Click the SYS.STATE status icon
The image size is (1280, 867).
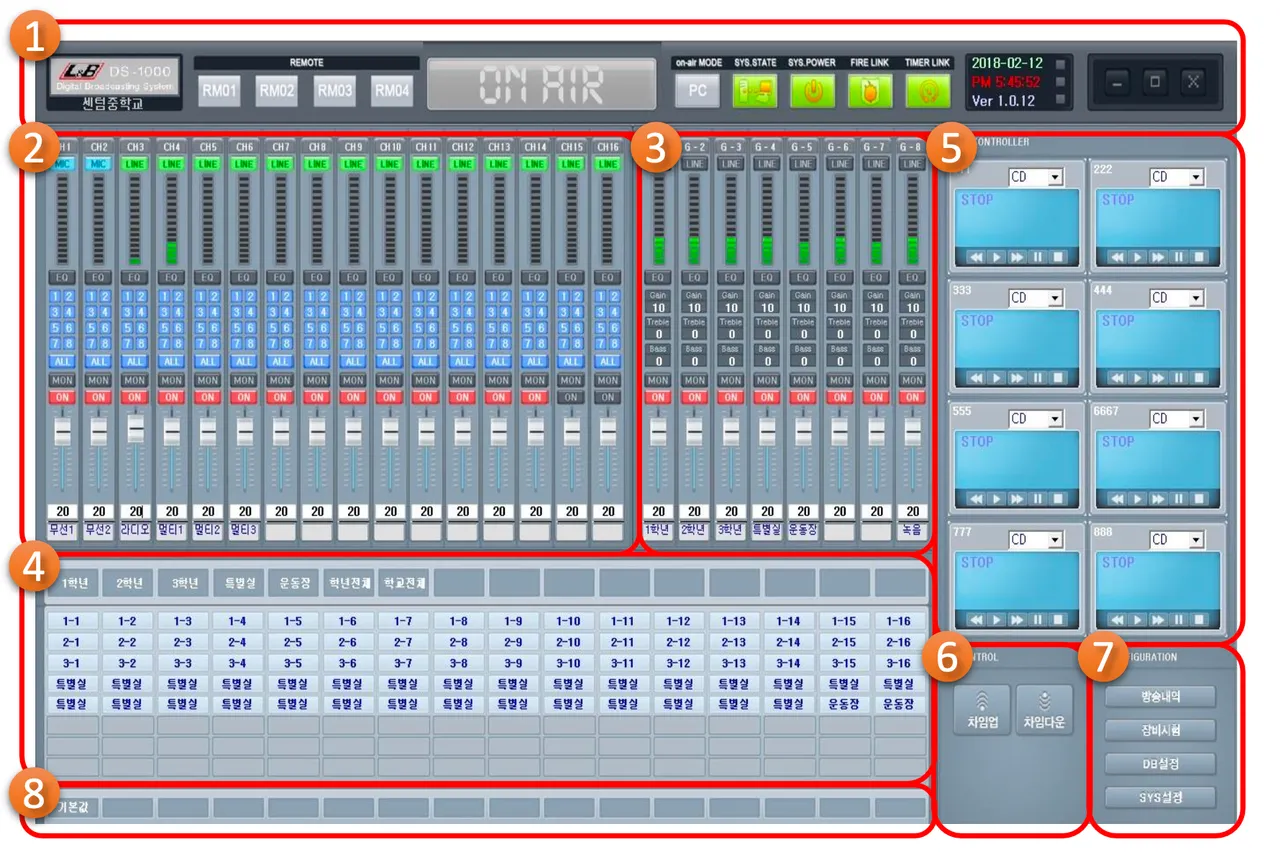(x=754, y=93)
